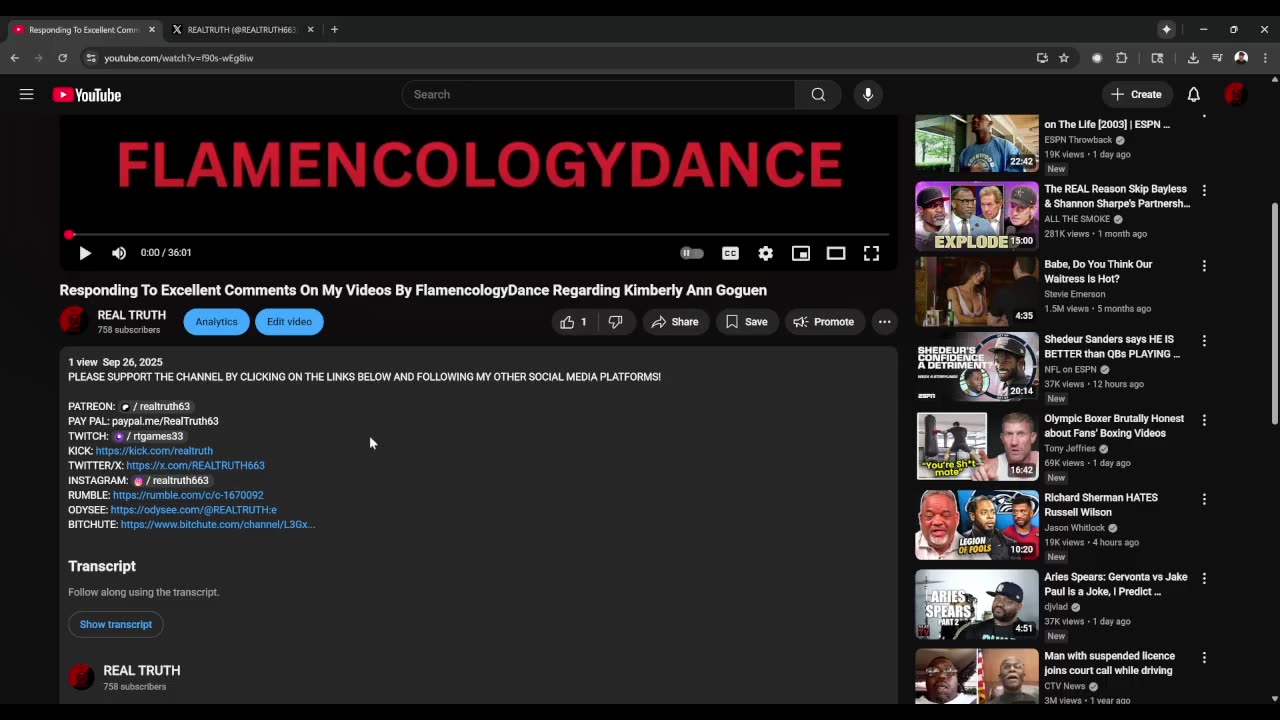Go to YouTube home via the logo

point(87,95)
